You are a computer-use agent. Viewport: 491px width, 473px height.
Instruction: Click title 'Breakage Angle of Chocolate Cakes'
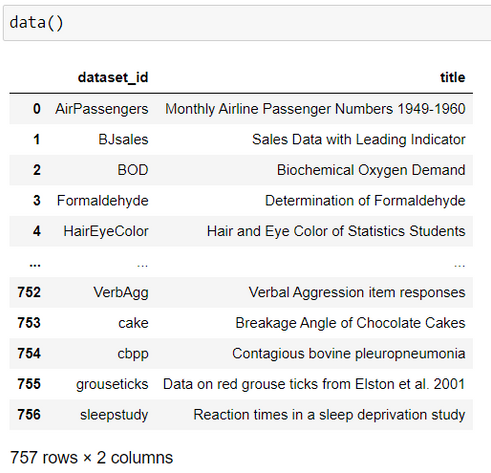coord(350,323)
